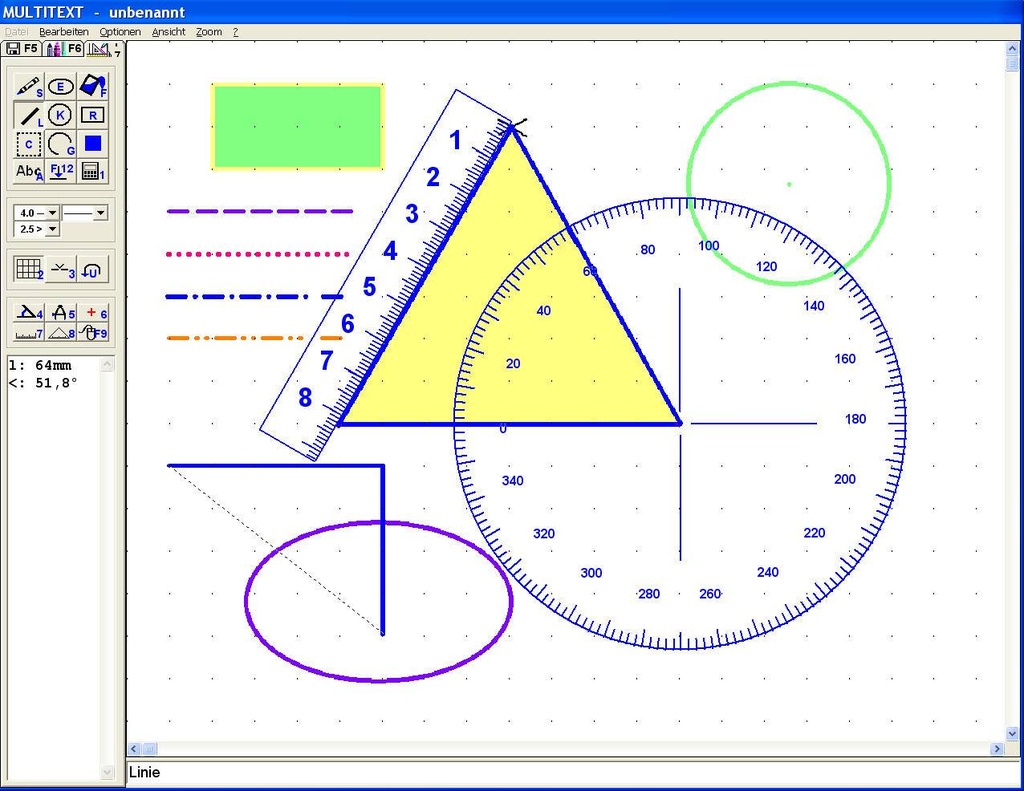Activate the Abc text tool

pyautogui.click(x=29, y=171)
